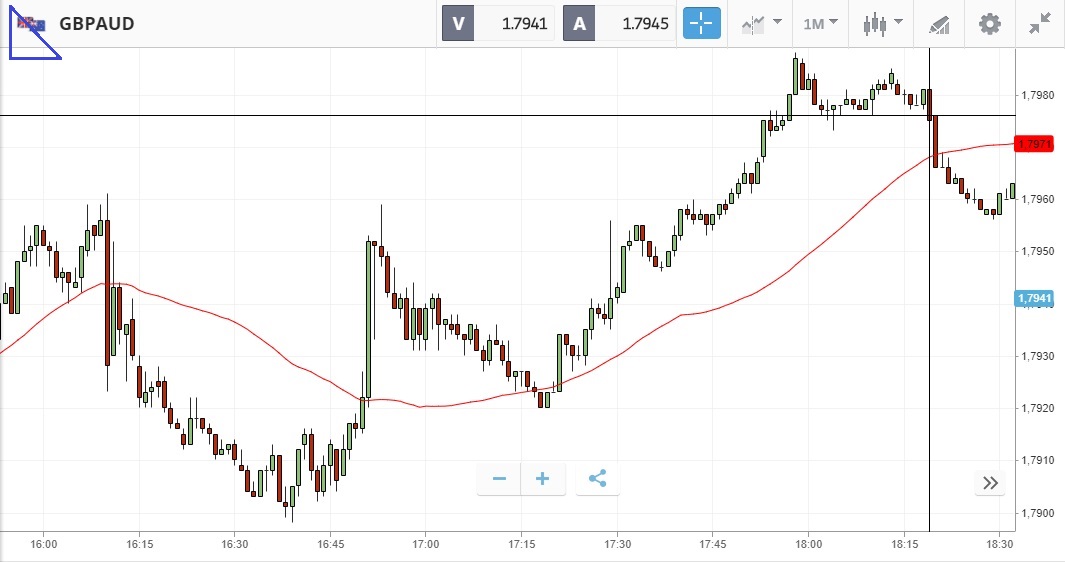Toggle the crosshair cursor button
Image resolution: width=1065 pixels, height=562 pixels.
pyautogui.click(x=702, y=23)
